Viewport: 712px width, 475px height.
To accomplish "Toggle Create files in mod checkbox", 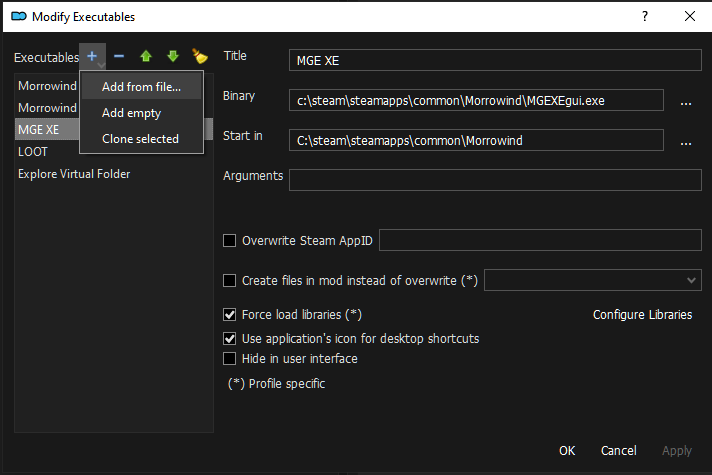I will [x=230, y=281].
